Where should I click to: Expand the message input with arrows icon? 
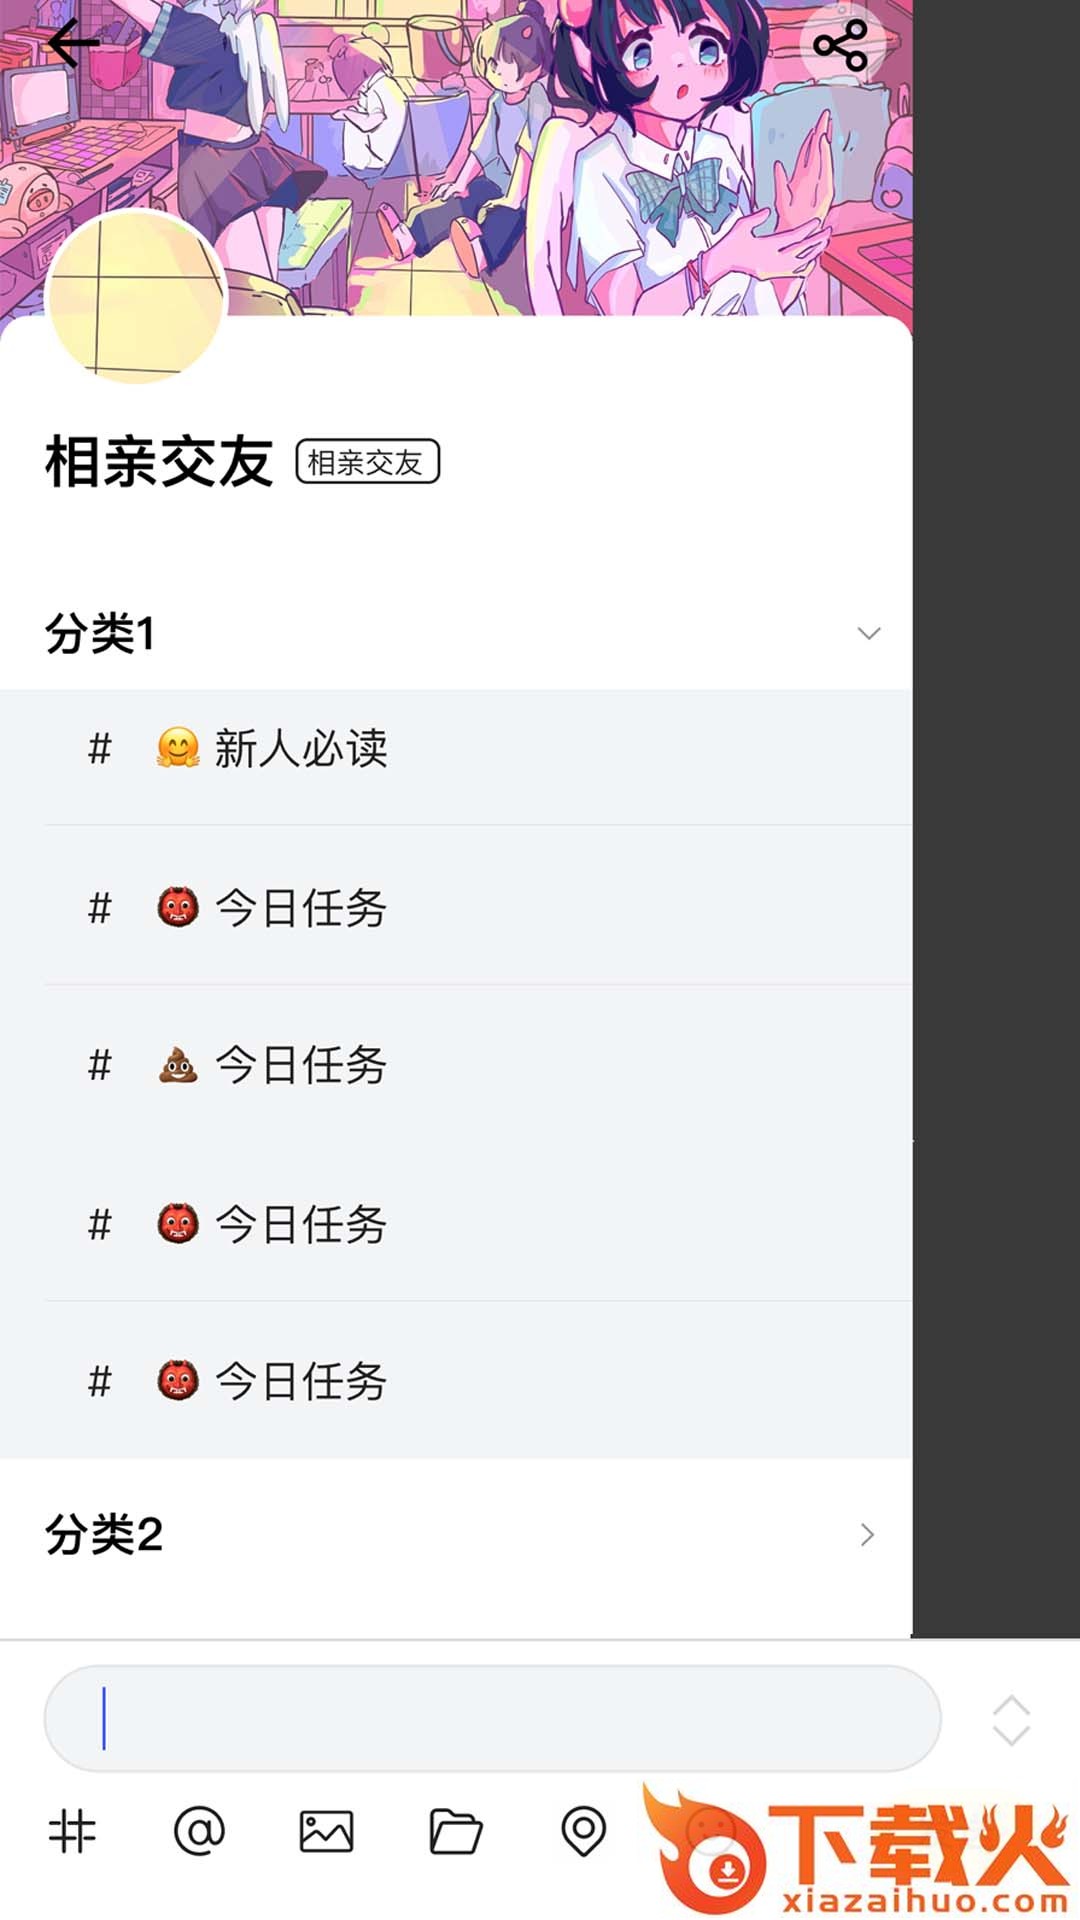[1011, 1720]
